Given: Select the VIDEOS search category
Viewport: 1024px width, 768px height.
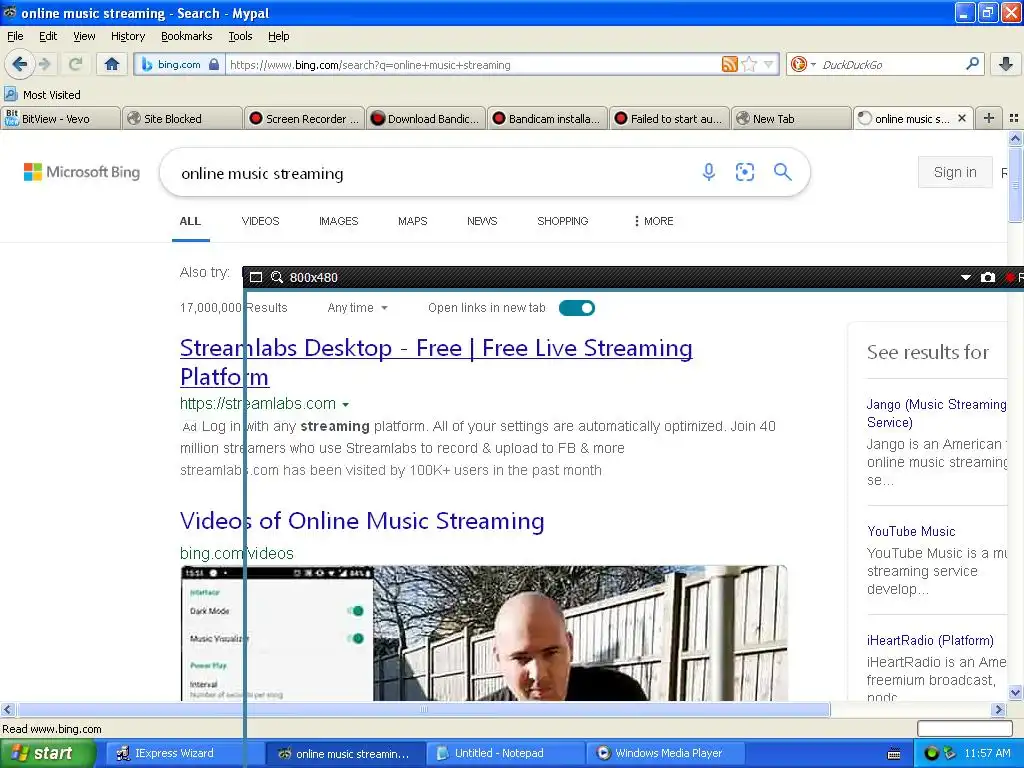Looking at the screenshot, I should 260,221.
